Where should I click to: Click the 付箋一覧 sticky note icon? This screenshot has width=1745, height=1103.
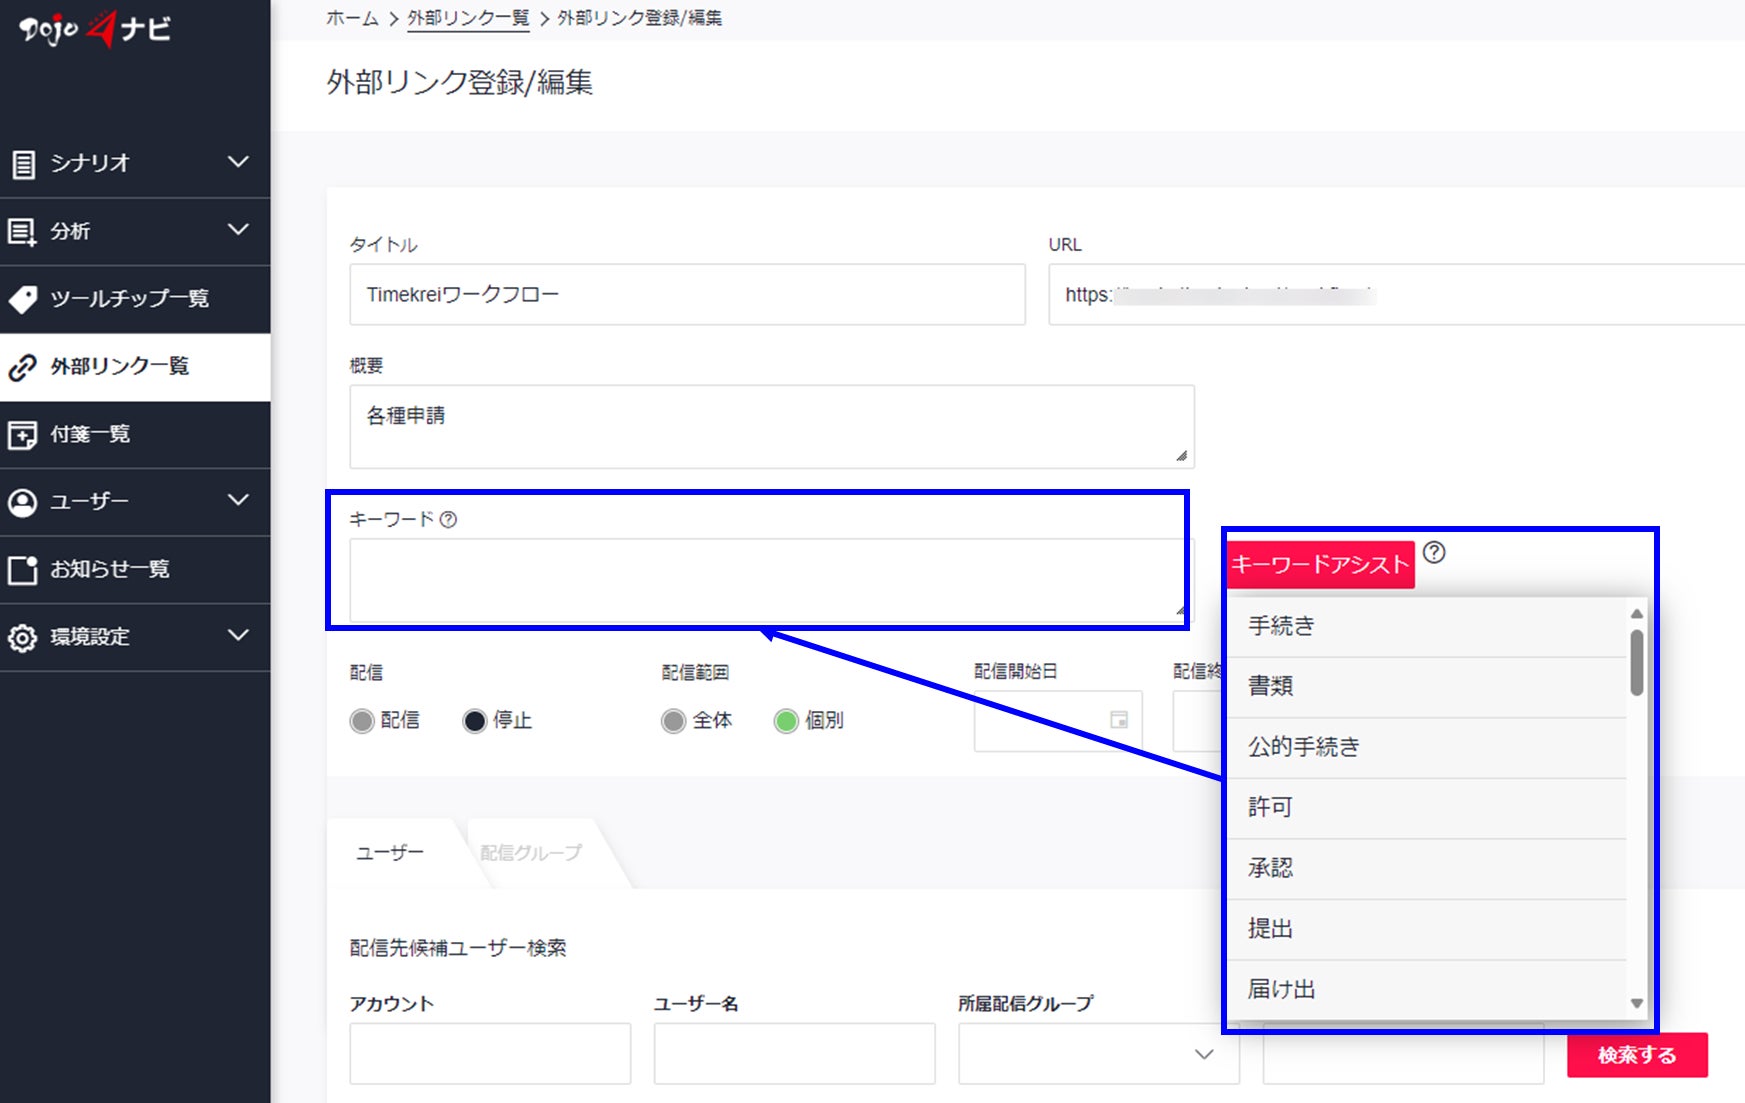(22, 434)
